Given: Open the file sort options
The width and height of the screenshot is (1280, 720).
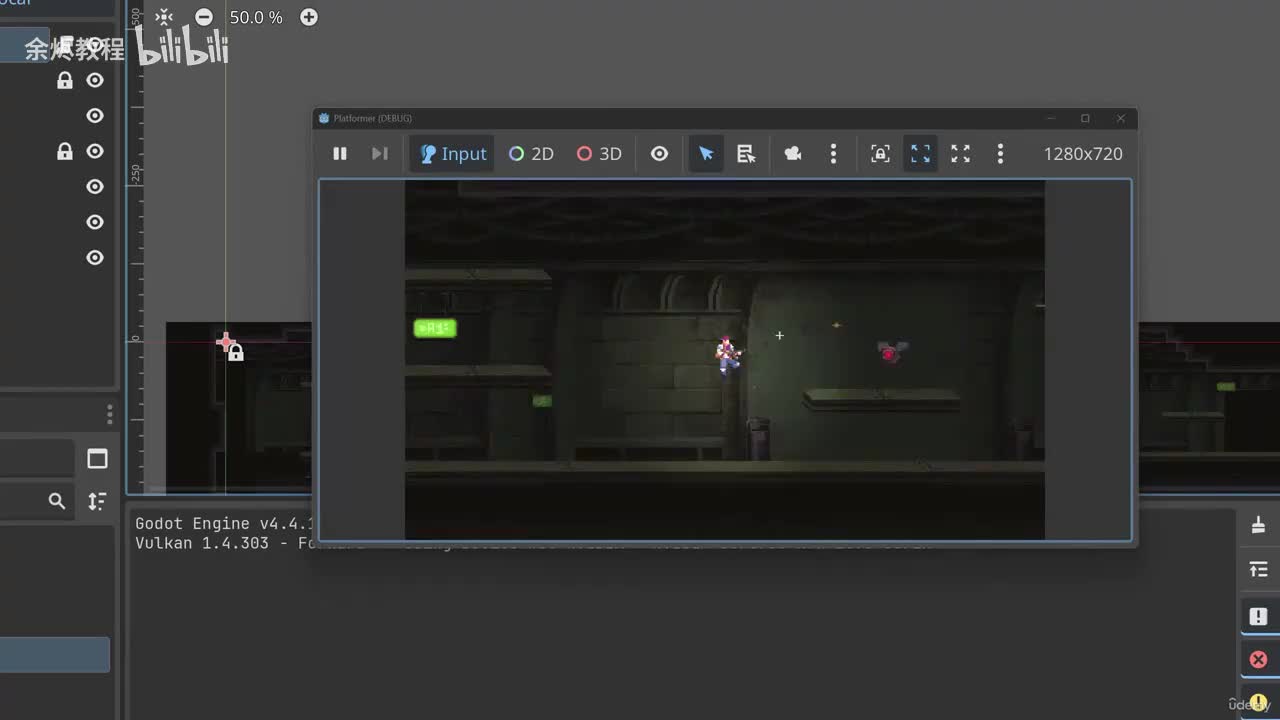Looking at the screenshot, I should [97, 501].
